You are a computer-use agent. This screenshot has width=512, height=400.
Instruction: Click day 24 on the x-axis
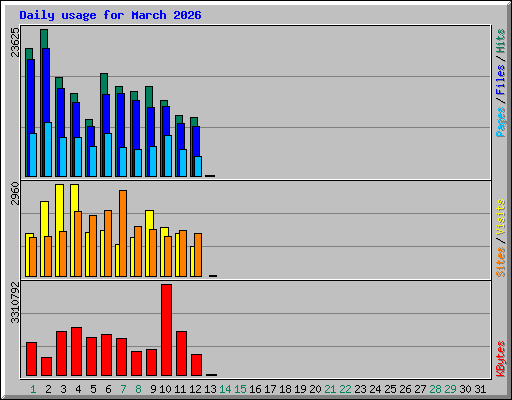(375, 389)
